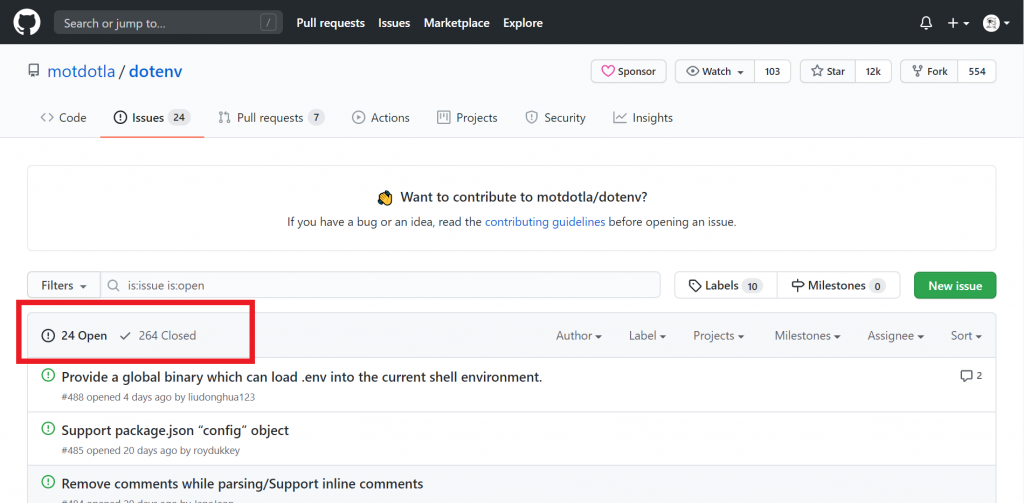1024x503 pixels.
Task: Open the Actions tab
Action: (380, 118)
